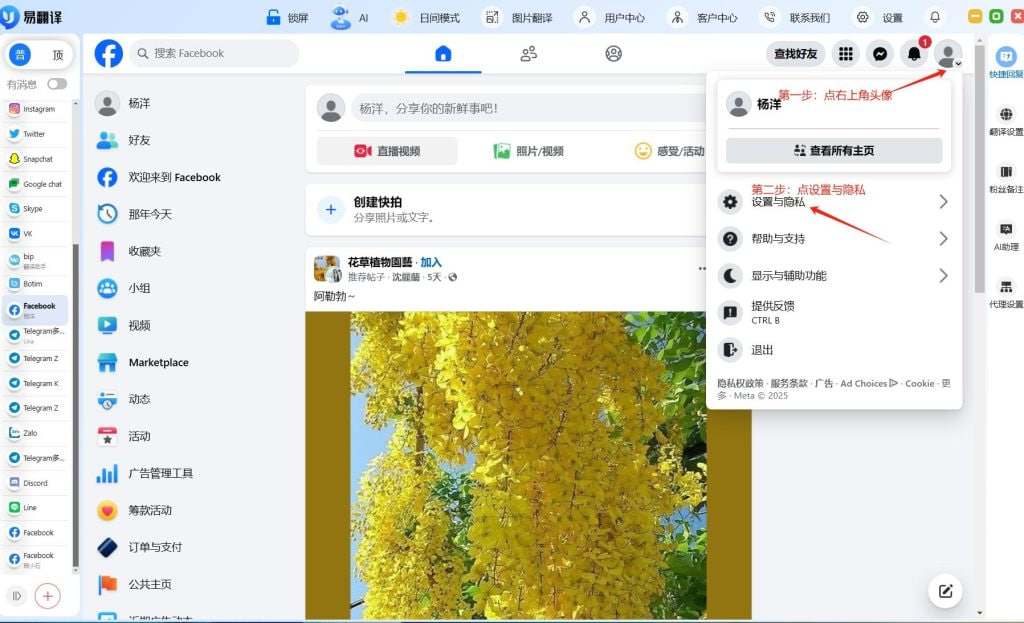Viewport: 1024px width, 623px height.
Task: Open the AI助理 panel on the right sidebar
Action: pyautogui.click(x=1005, y=232)
